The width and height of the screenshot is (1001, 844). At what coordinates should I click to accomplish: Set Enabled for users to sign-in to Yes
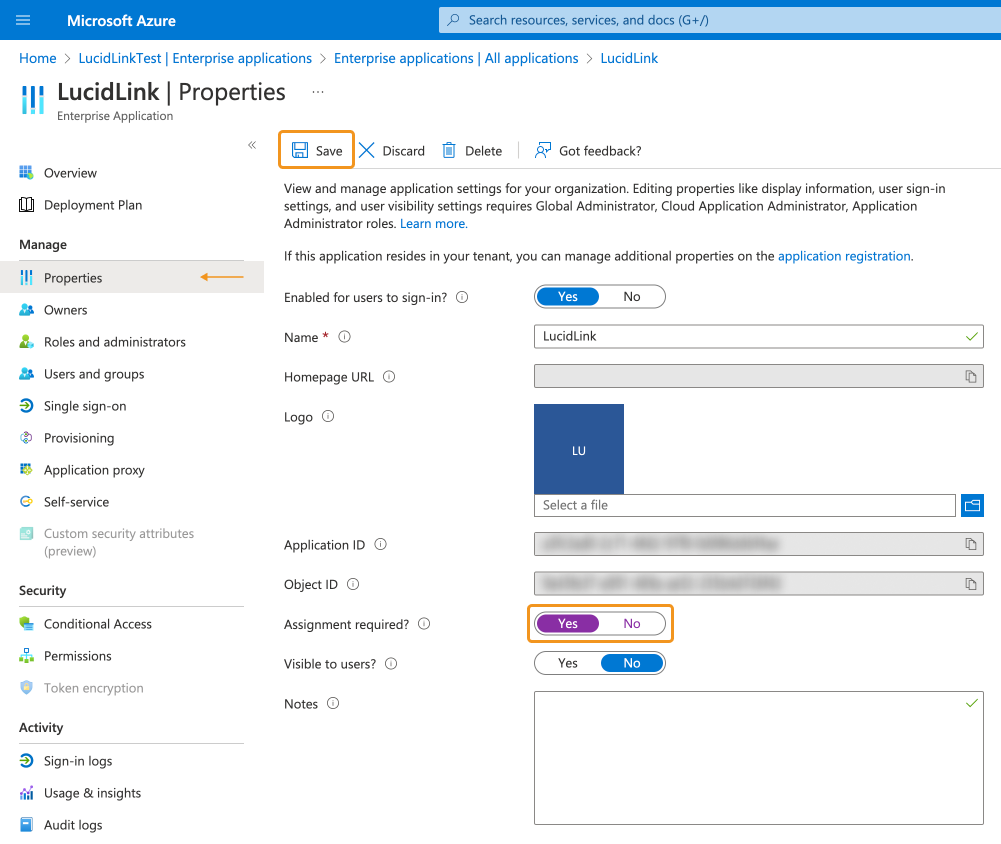click(x=568, y=296)
